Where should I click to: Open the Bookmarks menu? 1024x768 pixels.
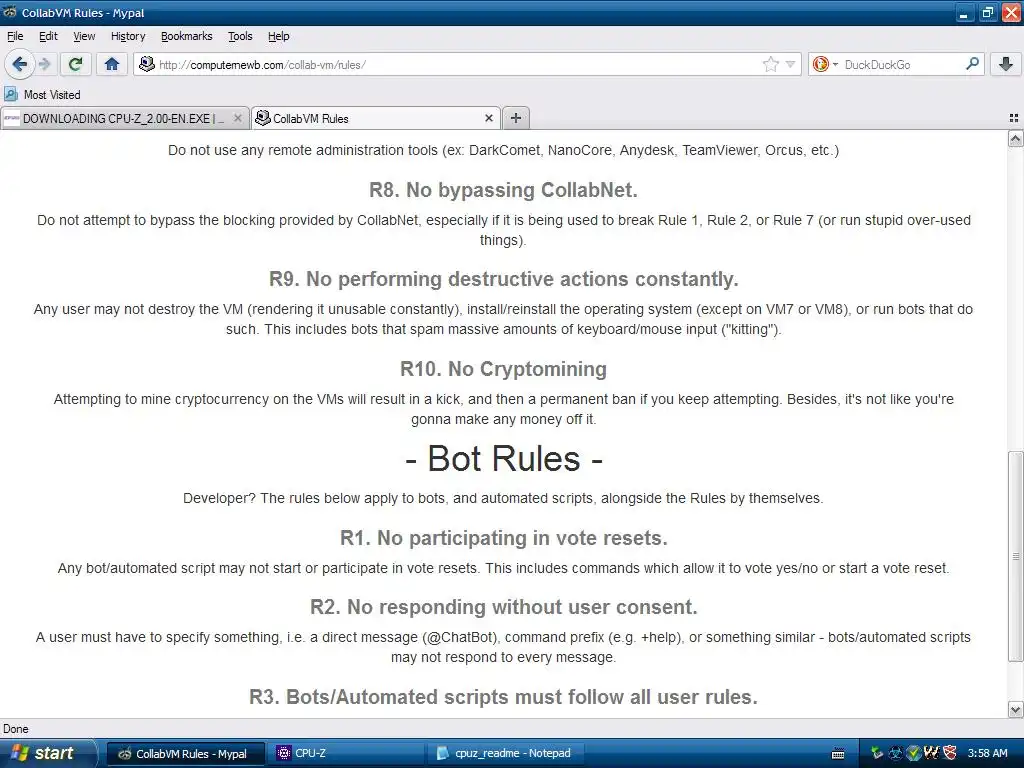tap(187, 36)
